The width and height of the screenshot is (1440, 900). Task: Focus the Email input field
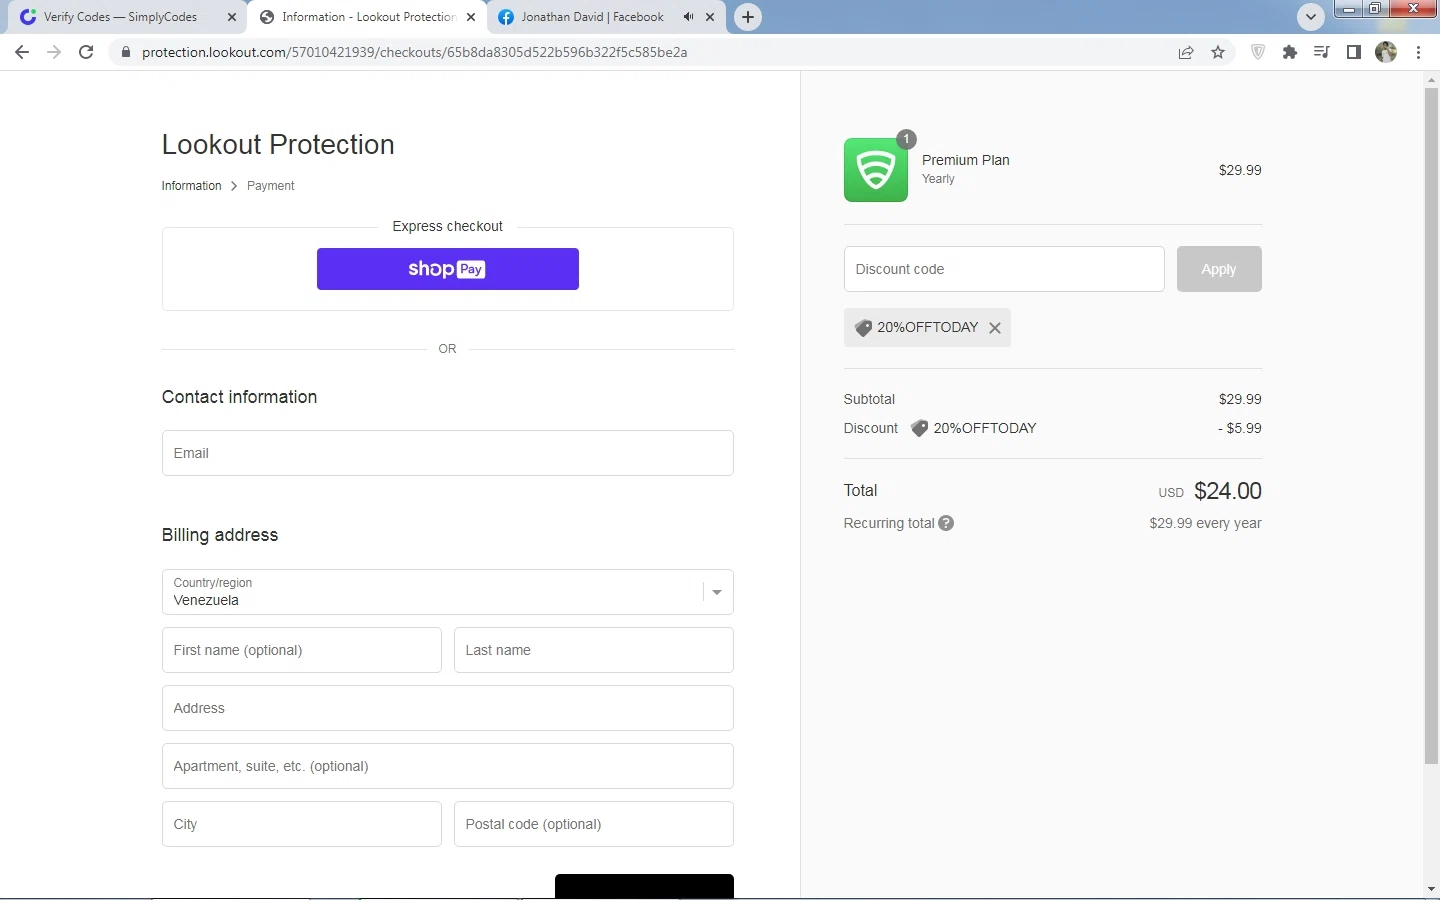point(448,453)
